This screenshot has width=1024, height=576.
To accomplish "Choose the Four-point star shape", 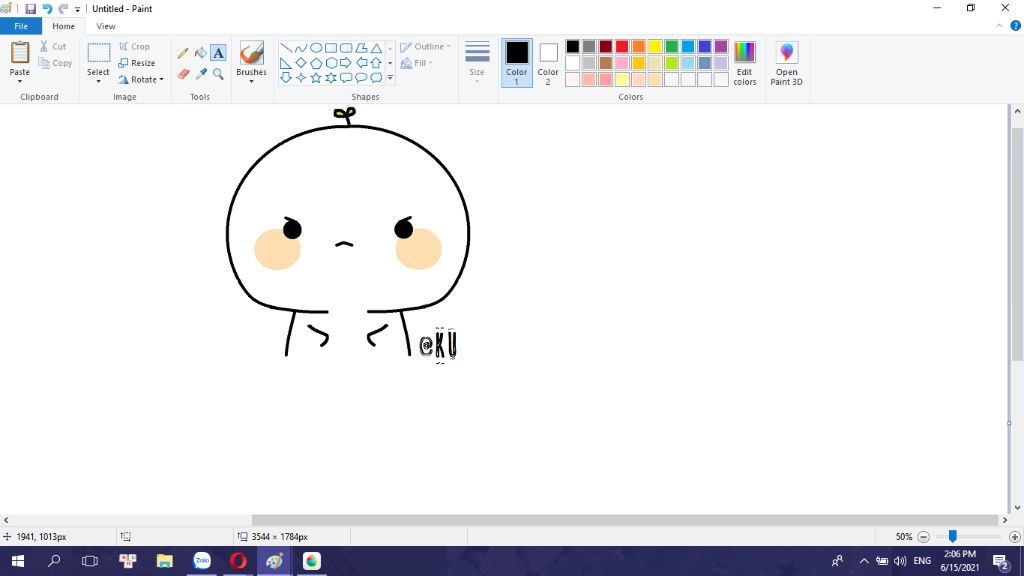I will [x=300, y=78].
